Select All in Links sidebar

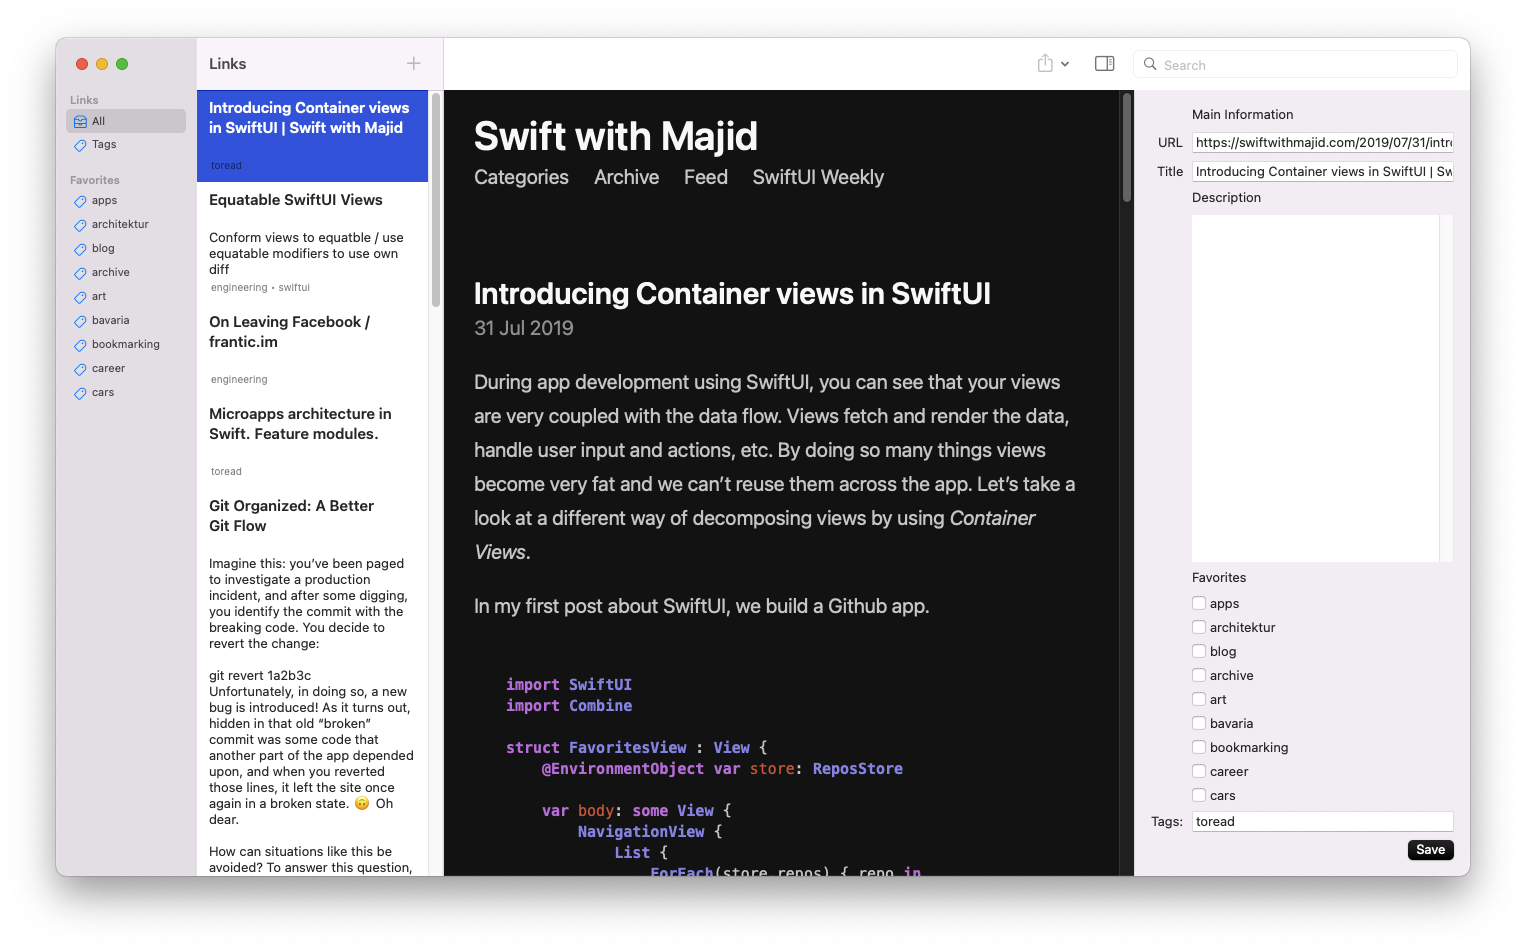click(126, 121)
